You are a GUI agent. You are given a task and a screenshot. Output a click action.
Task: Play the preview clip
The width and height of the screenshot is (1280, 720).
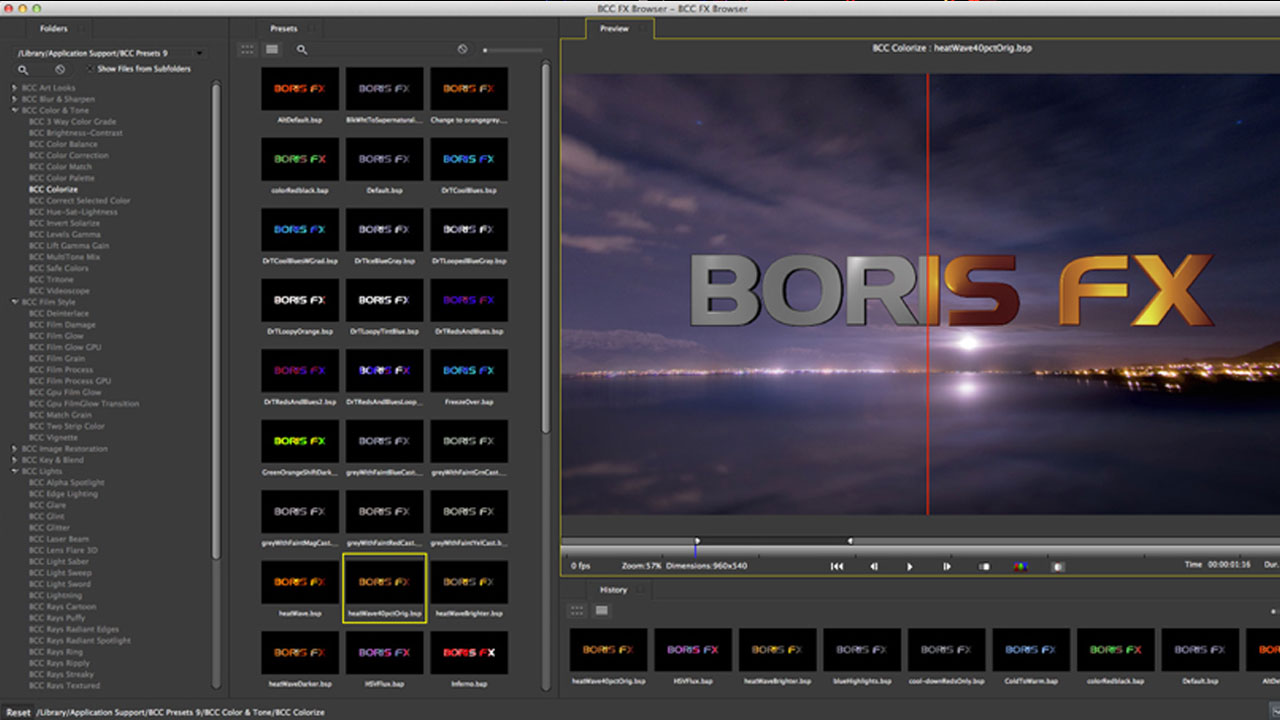coord(910,566)
